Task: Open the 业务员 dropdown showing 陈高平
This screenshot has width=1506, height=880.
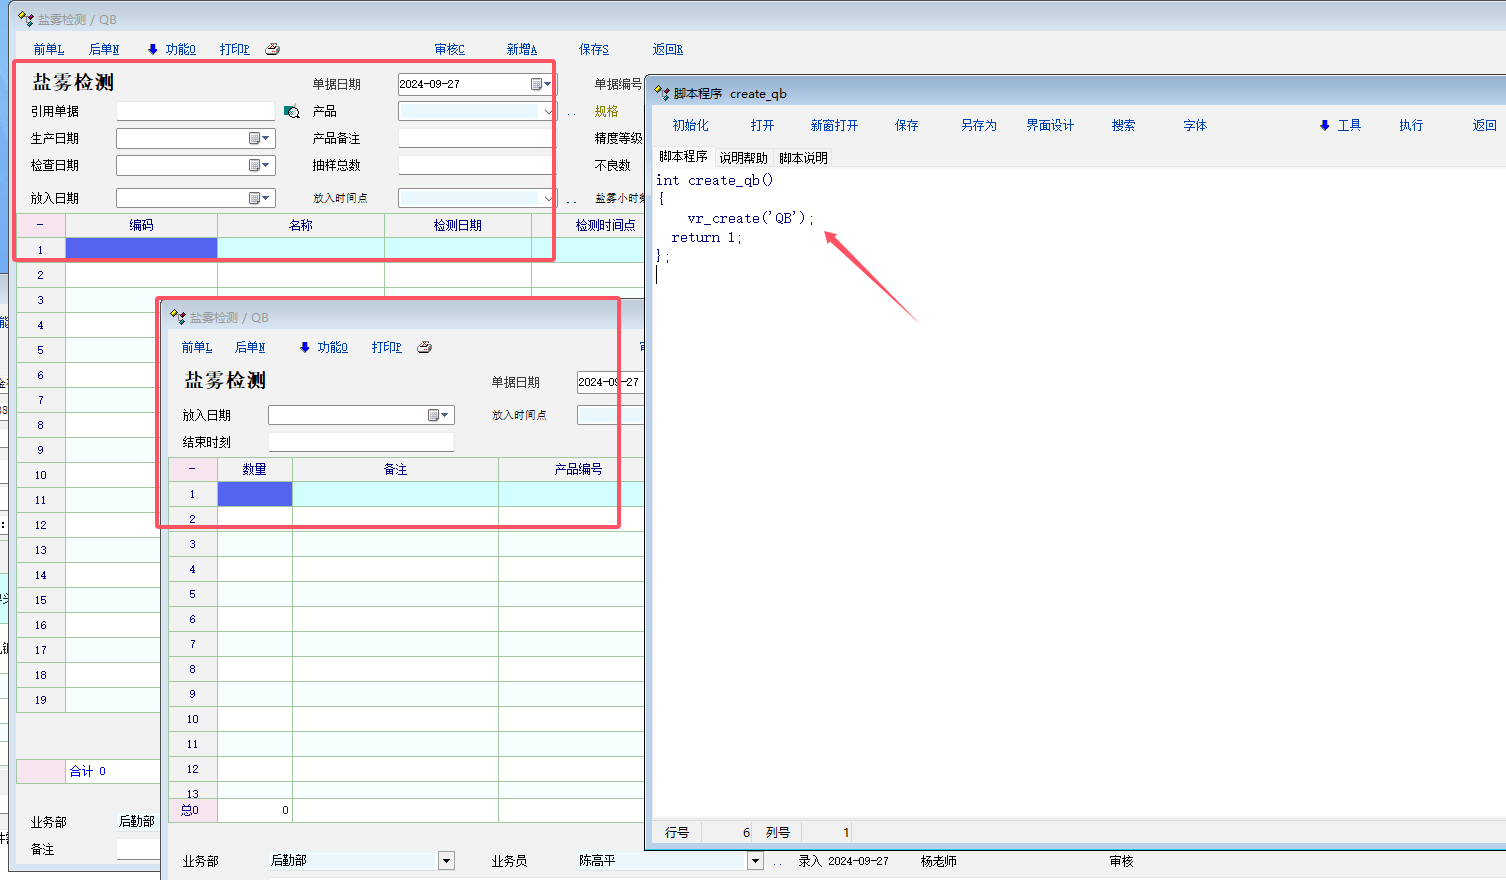Action: (x=755, y=861)
